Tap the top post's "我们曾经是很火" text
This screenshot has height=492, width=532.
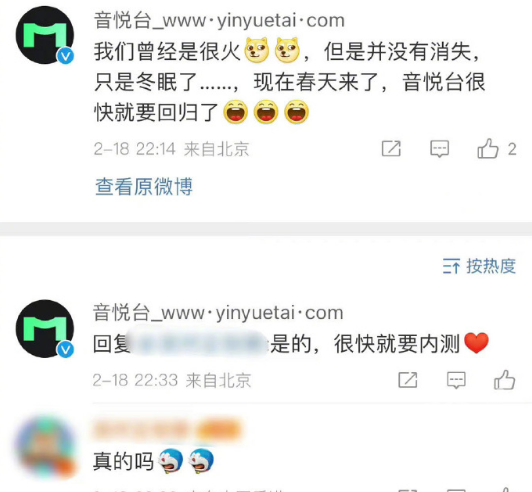pos(167,52)
